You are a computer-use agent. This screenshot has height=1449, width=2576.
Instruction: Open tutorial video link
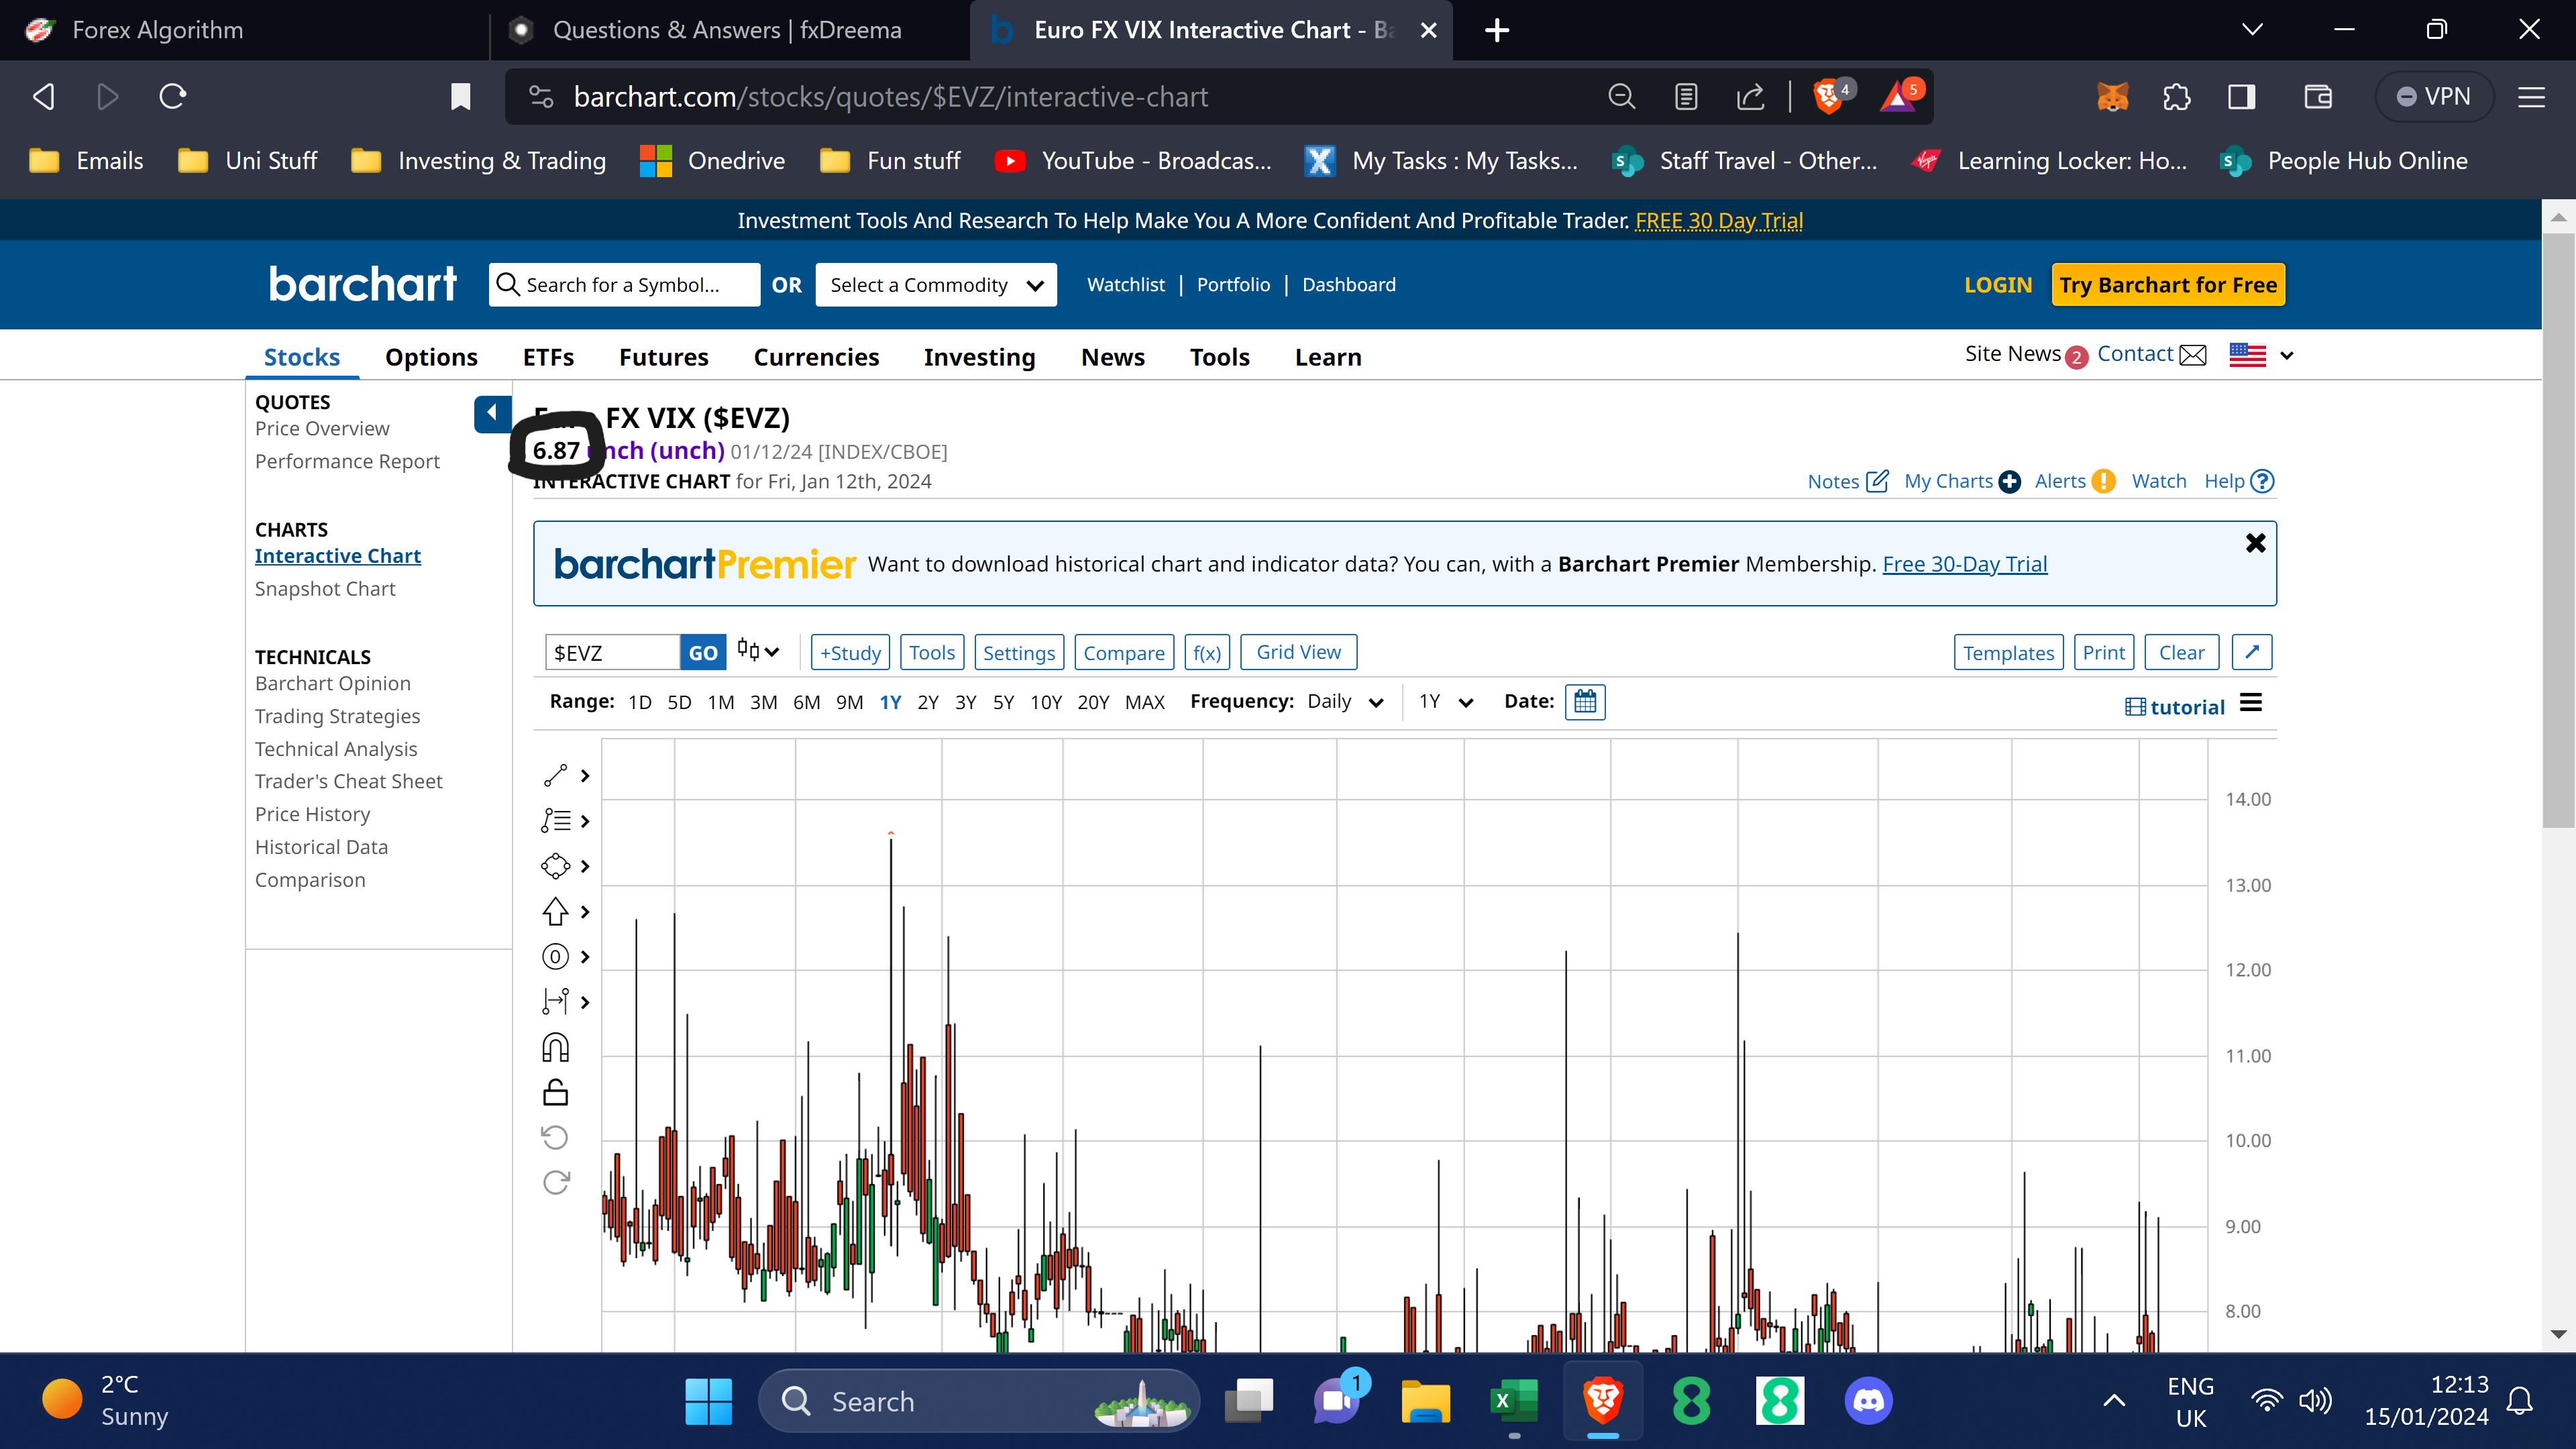point(2174,707)
